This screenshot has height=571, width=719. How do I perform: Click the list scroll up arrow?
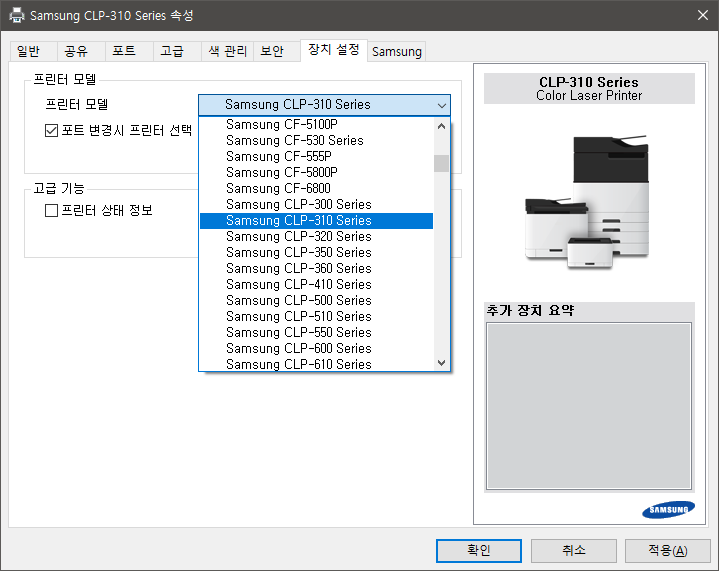tap(441, 126)
